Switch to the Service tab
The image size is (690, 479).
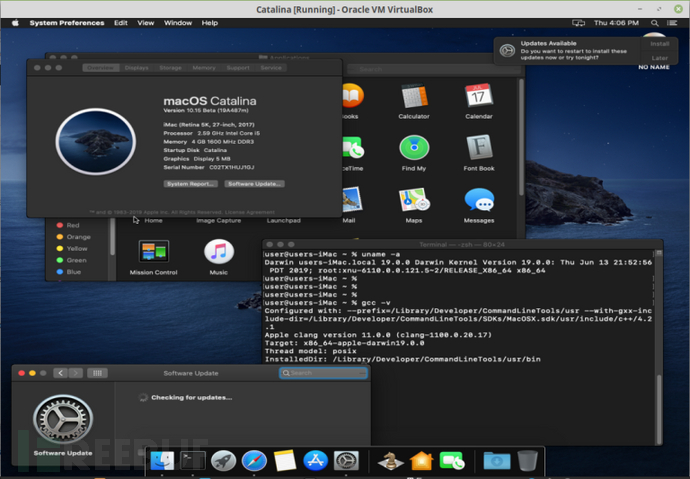(x=271, y=68)
